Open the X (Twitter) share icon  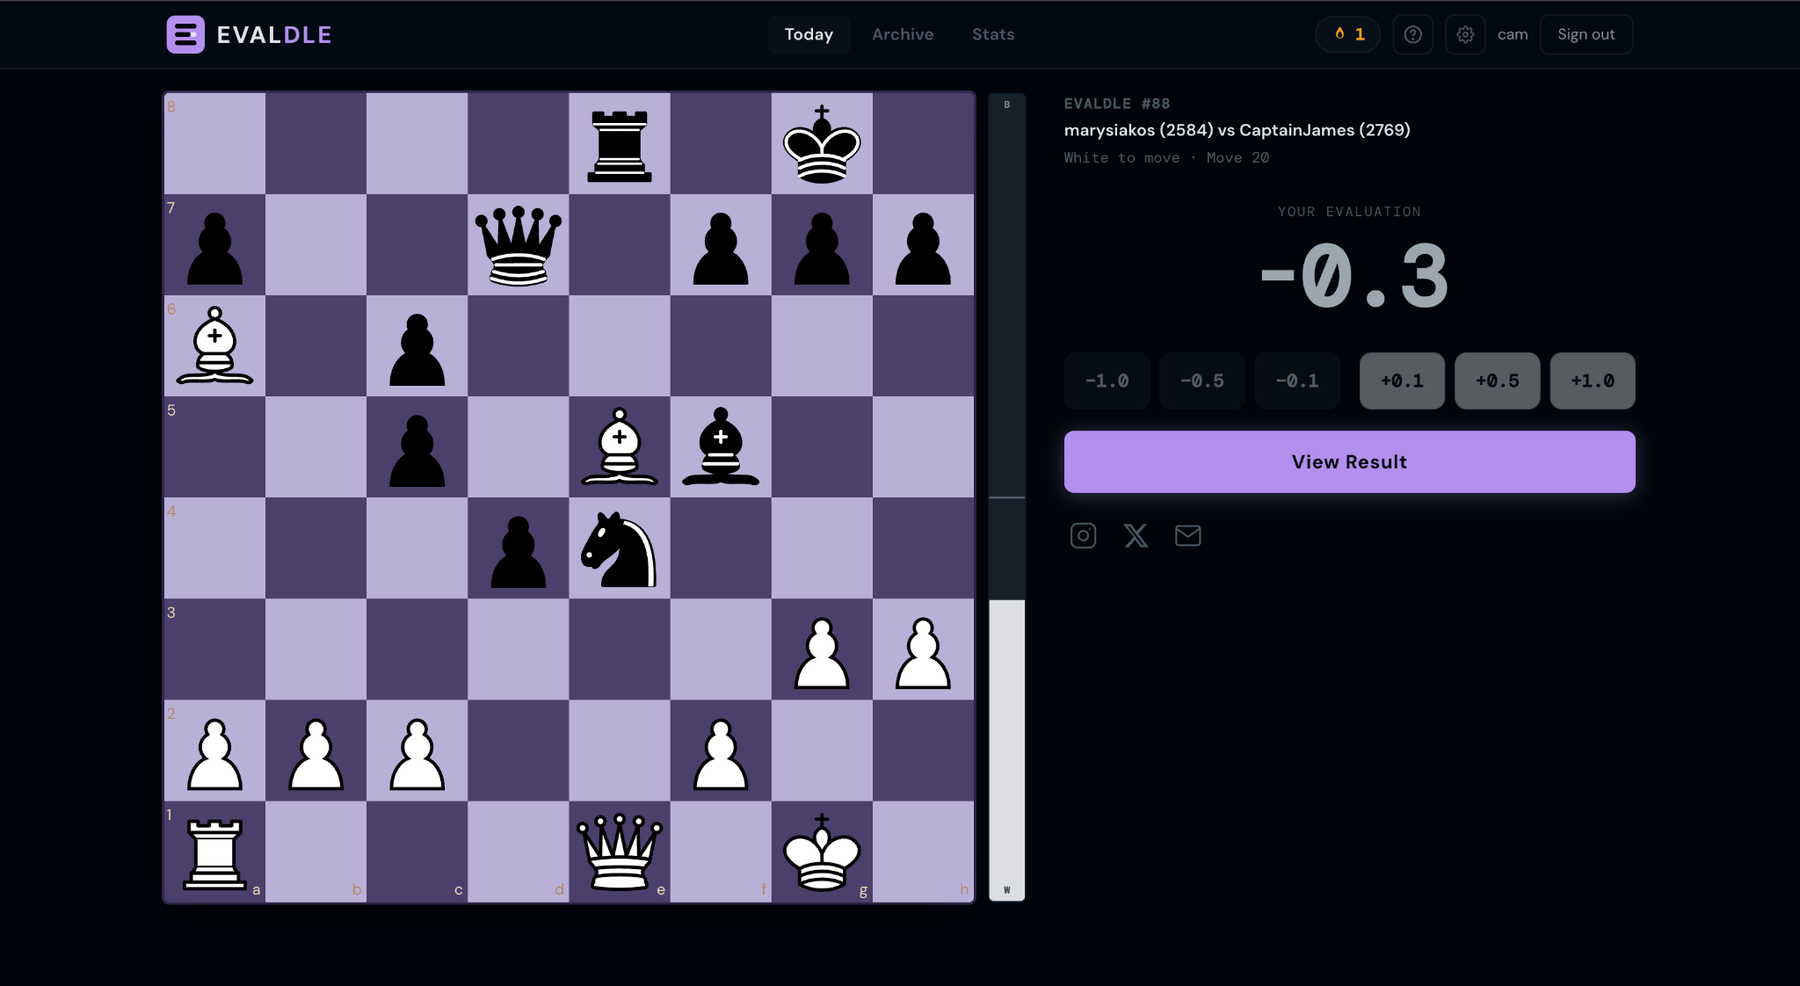coord(1136,536)
